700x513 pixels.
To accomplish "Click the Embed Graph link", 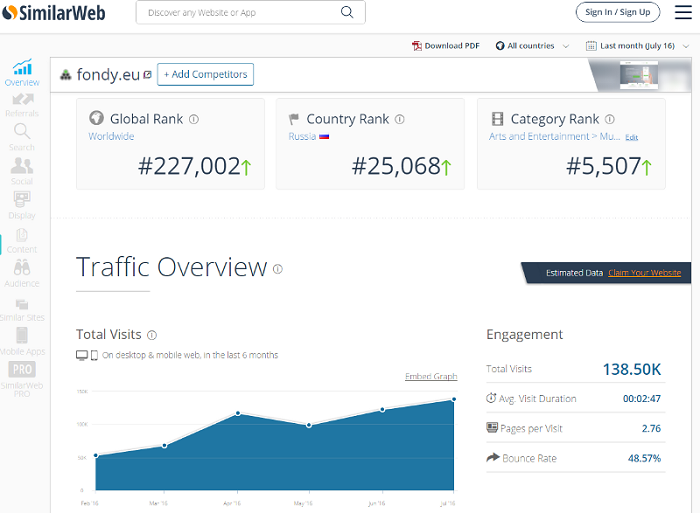I will (x=431, y=376).
